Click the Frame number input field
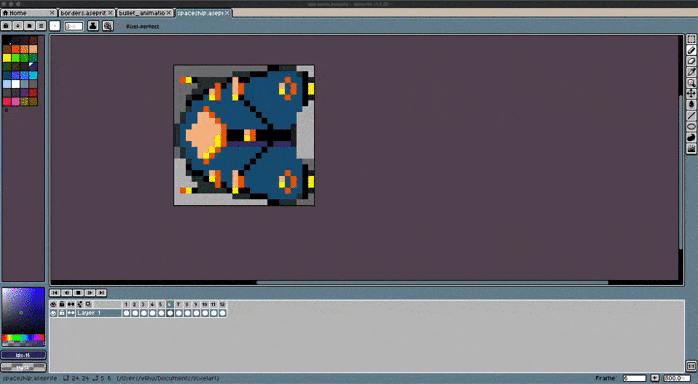The image size is (698, 384). pyautogui.click(x=634, y=378)
